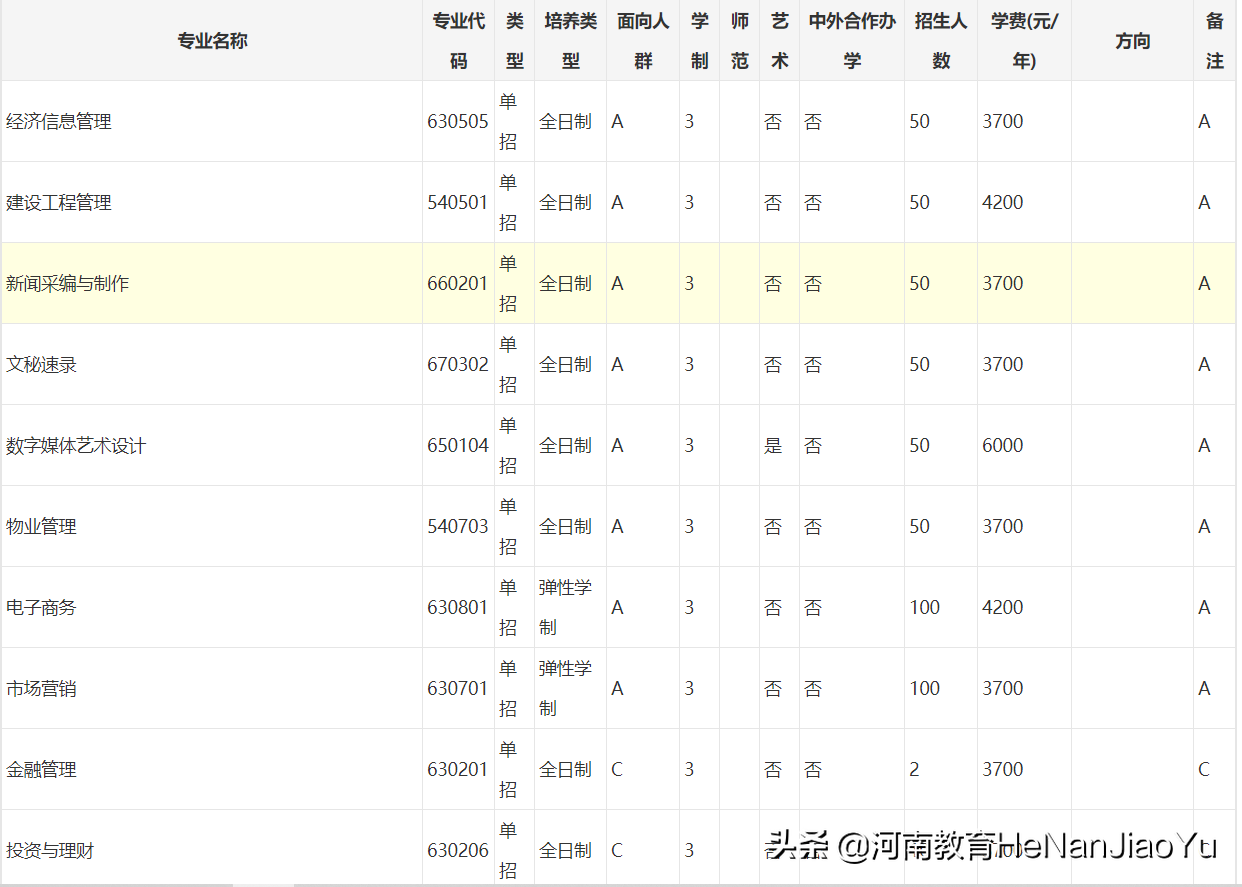Screen dimensions: 1242x887
Task: Click the 是 value under 艺术 column
Action: [773, 445]
